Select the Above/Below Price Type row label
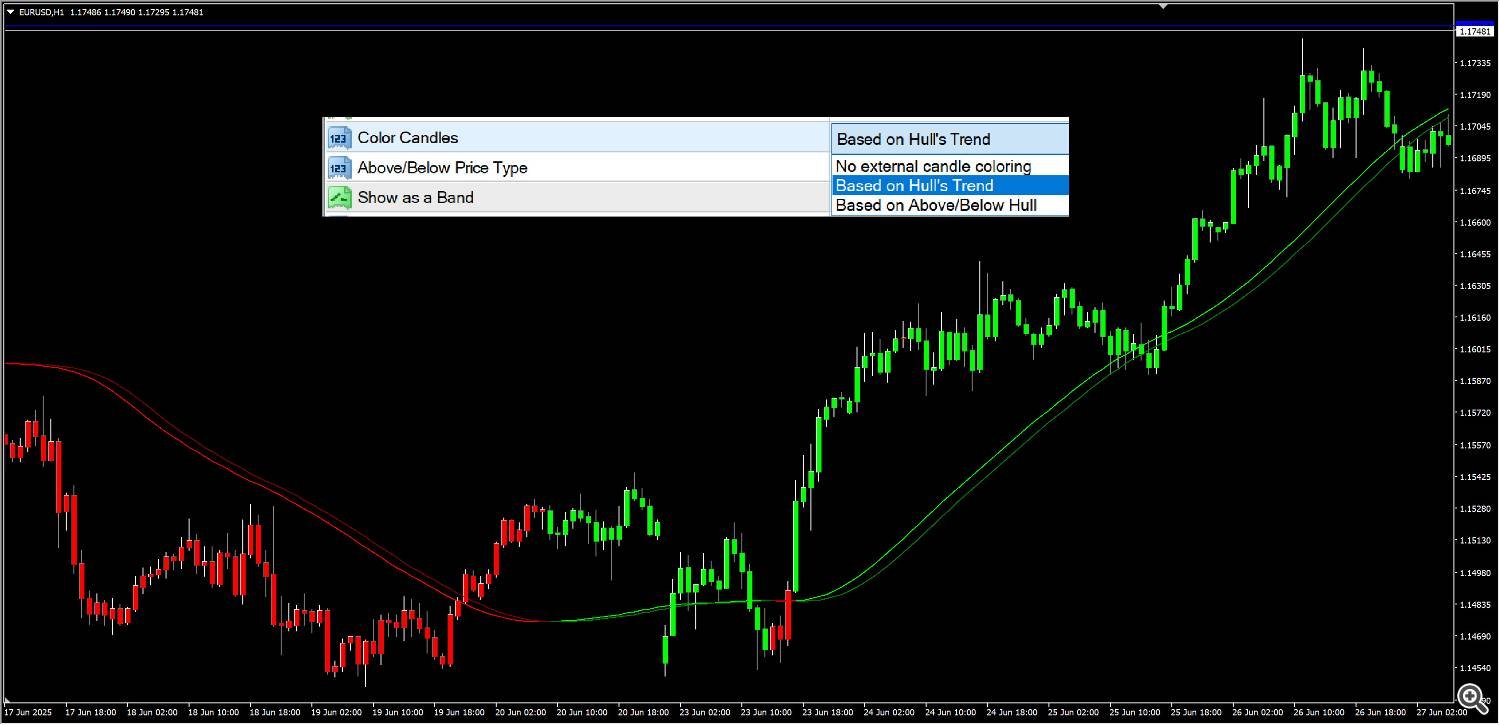Image resolution: width=1500 pixels, height=725 pixels. tap(442, 168)
